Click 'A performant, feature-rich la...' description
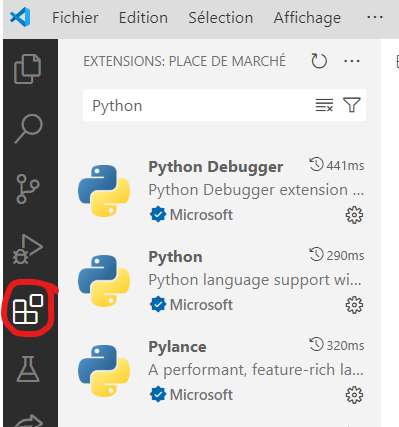The width and height of the screenshot is (399, 427). pos(256,370)
